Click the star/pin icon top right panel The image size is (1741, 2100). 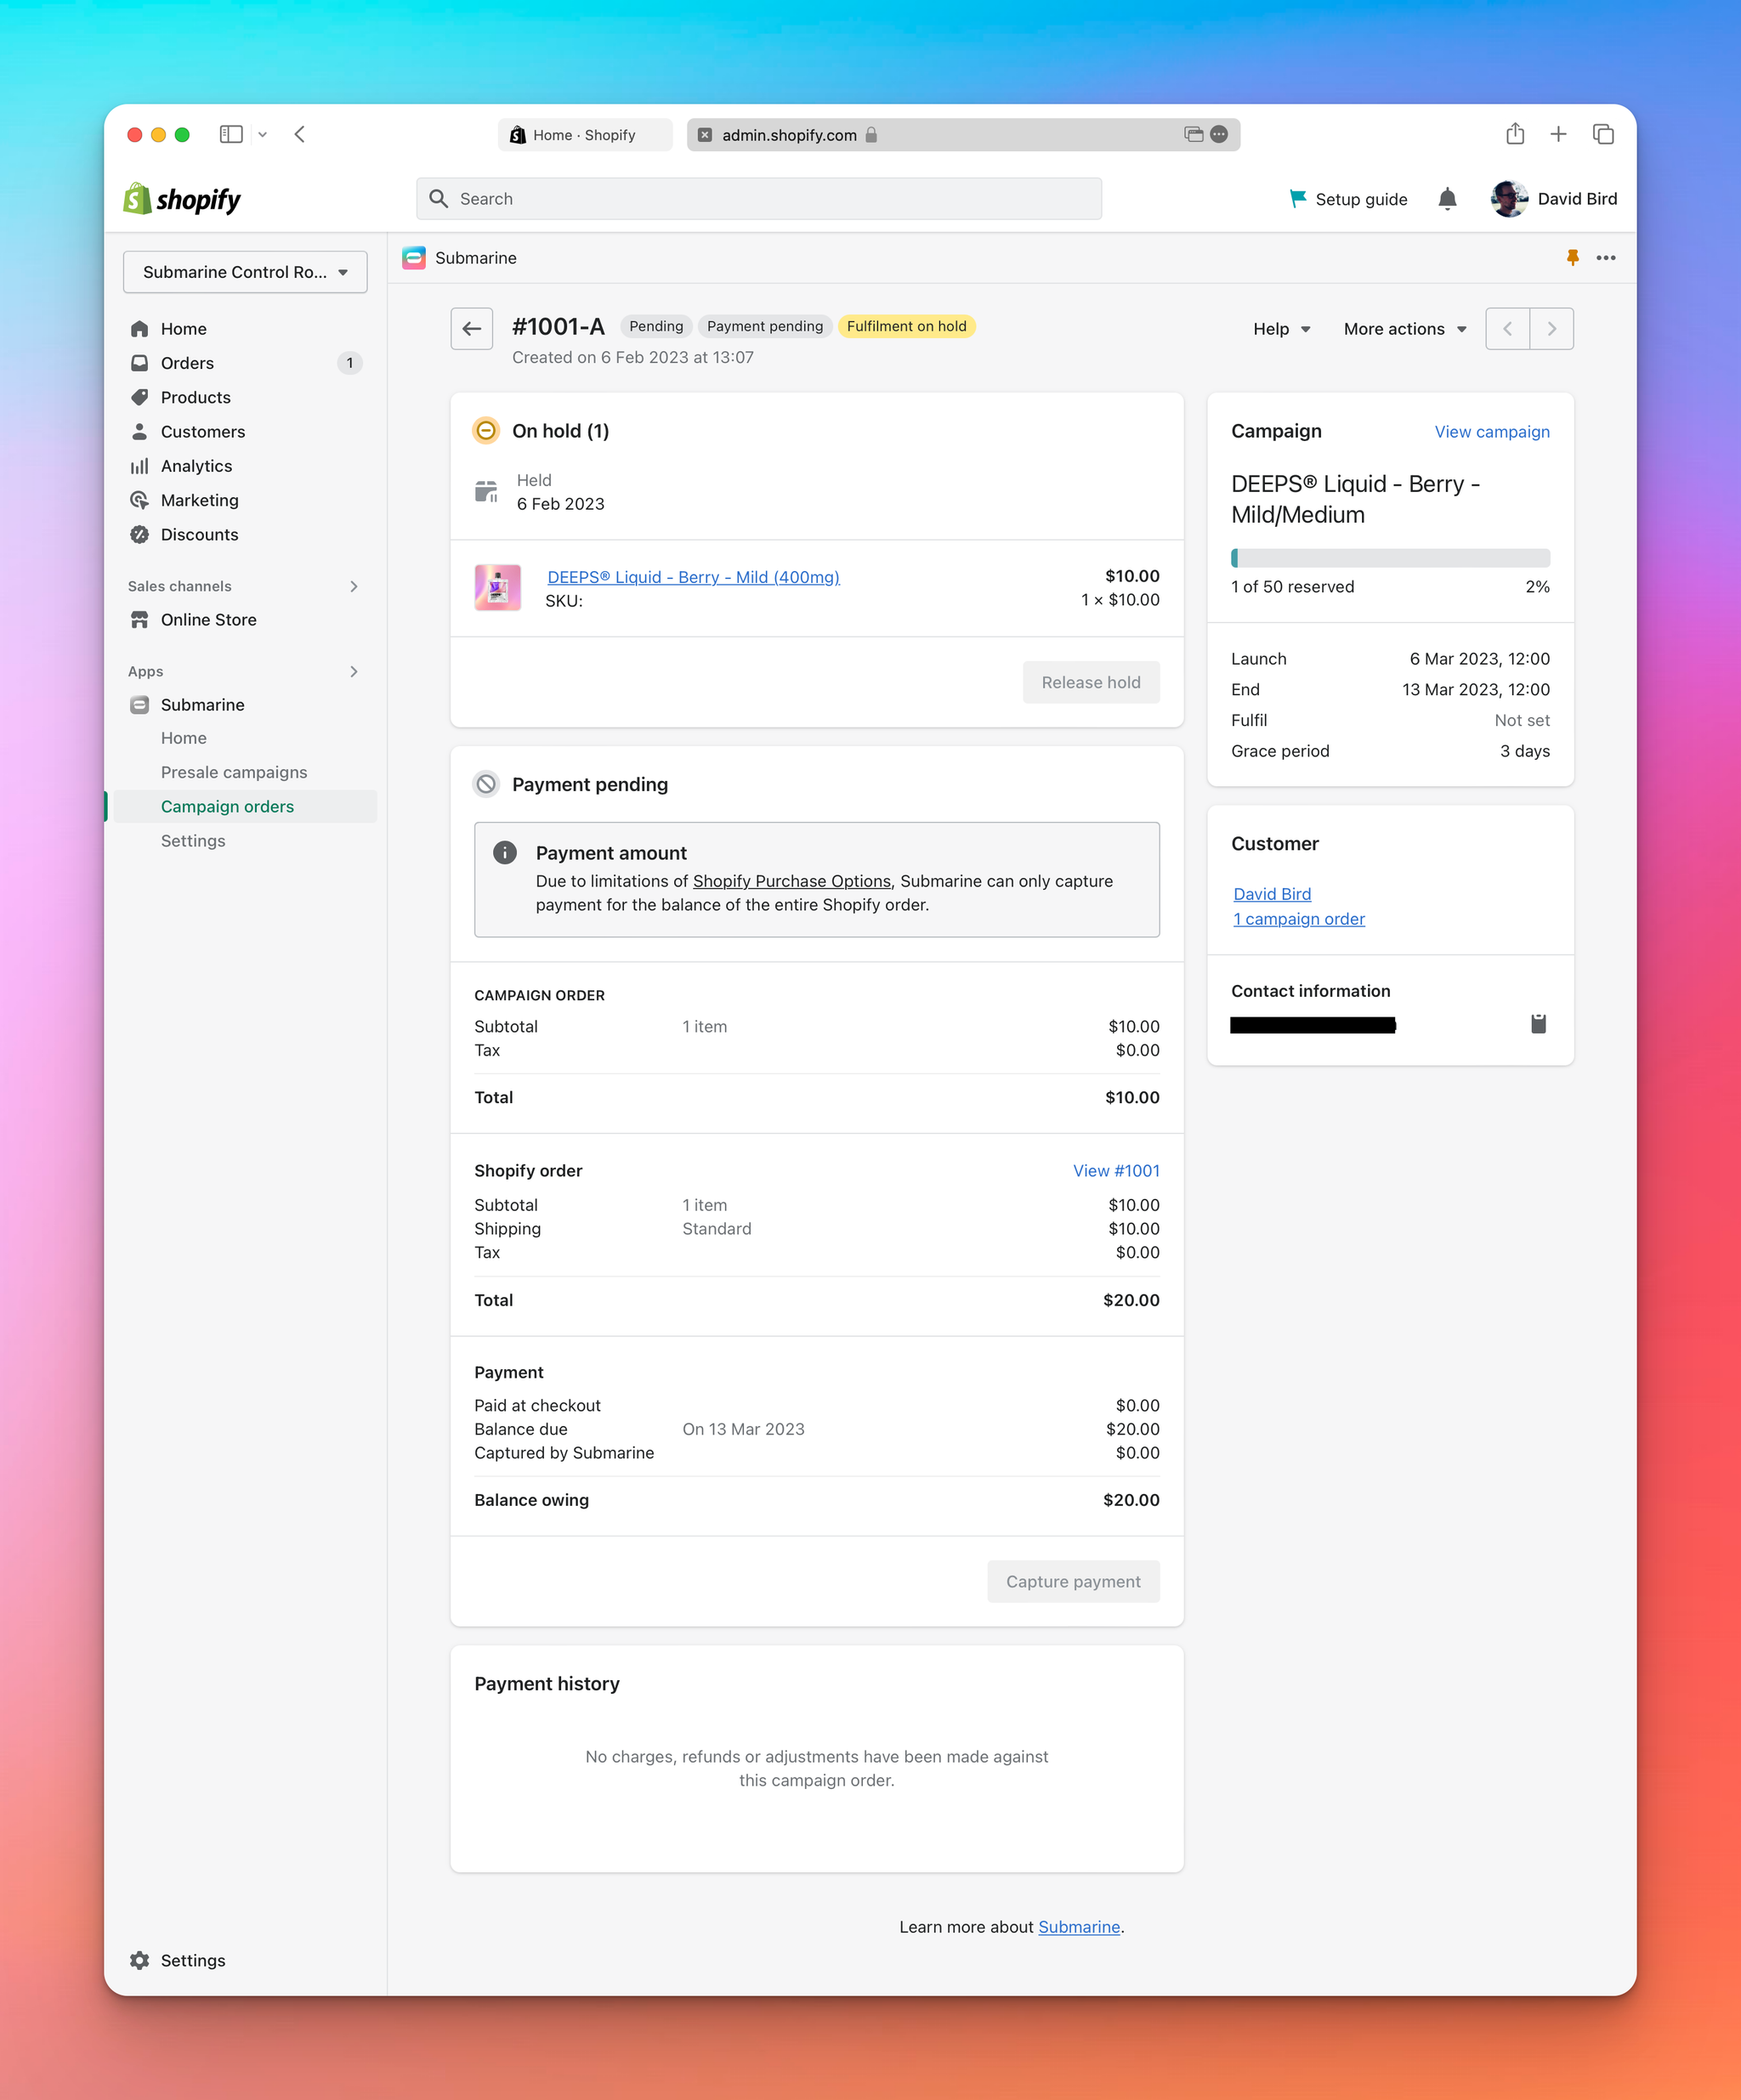1574,257
